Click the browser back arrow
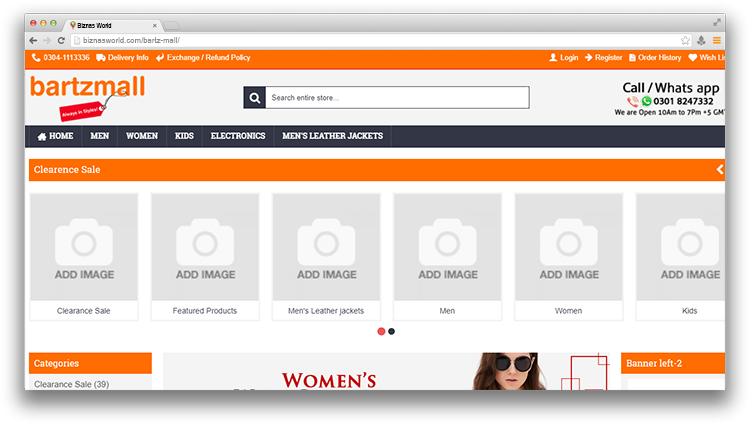 34,40
